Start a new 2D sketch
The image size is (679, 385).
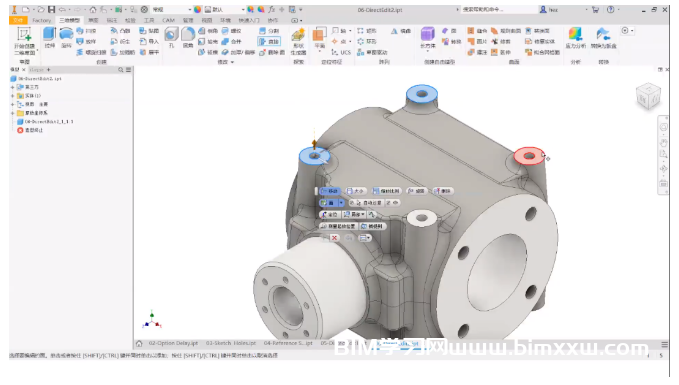24,41
